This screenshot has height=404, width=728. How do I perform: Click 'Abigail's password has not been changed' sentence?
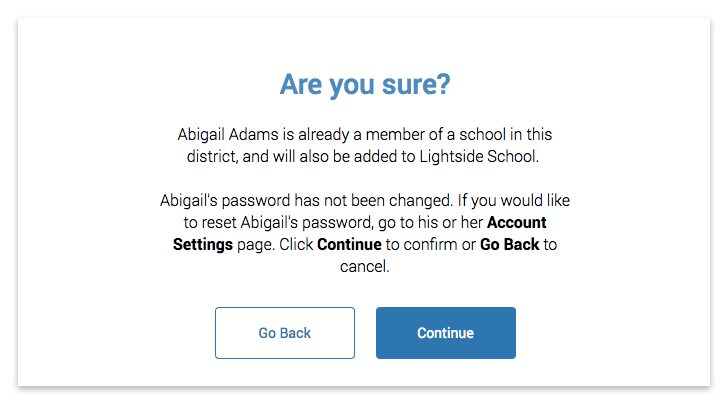coord(306,201)
